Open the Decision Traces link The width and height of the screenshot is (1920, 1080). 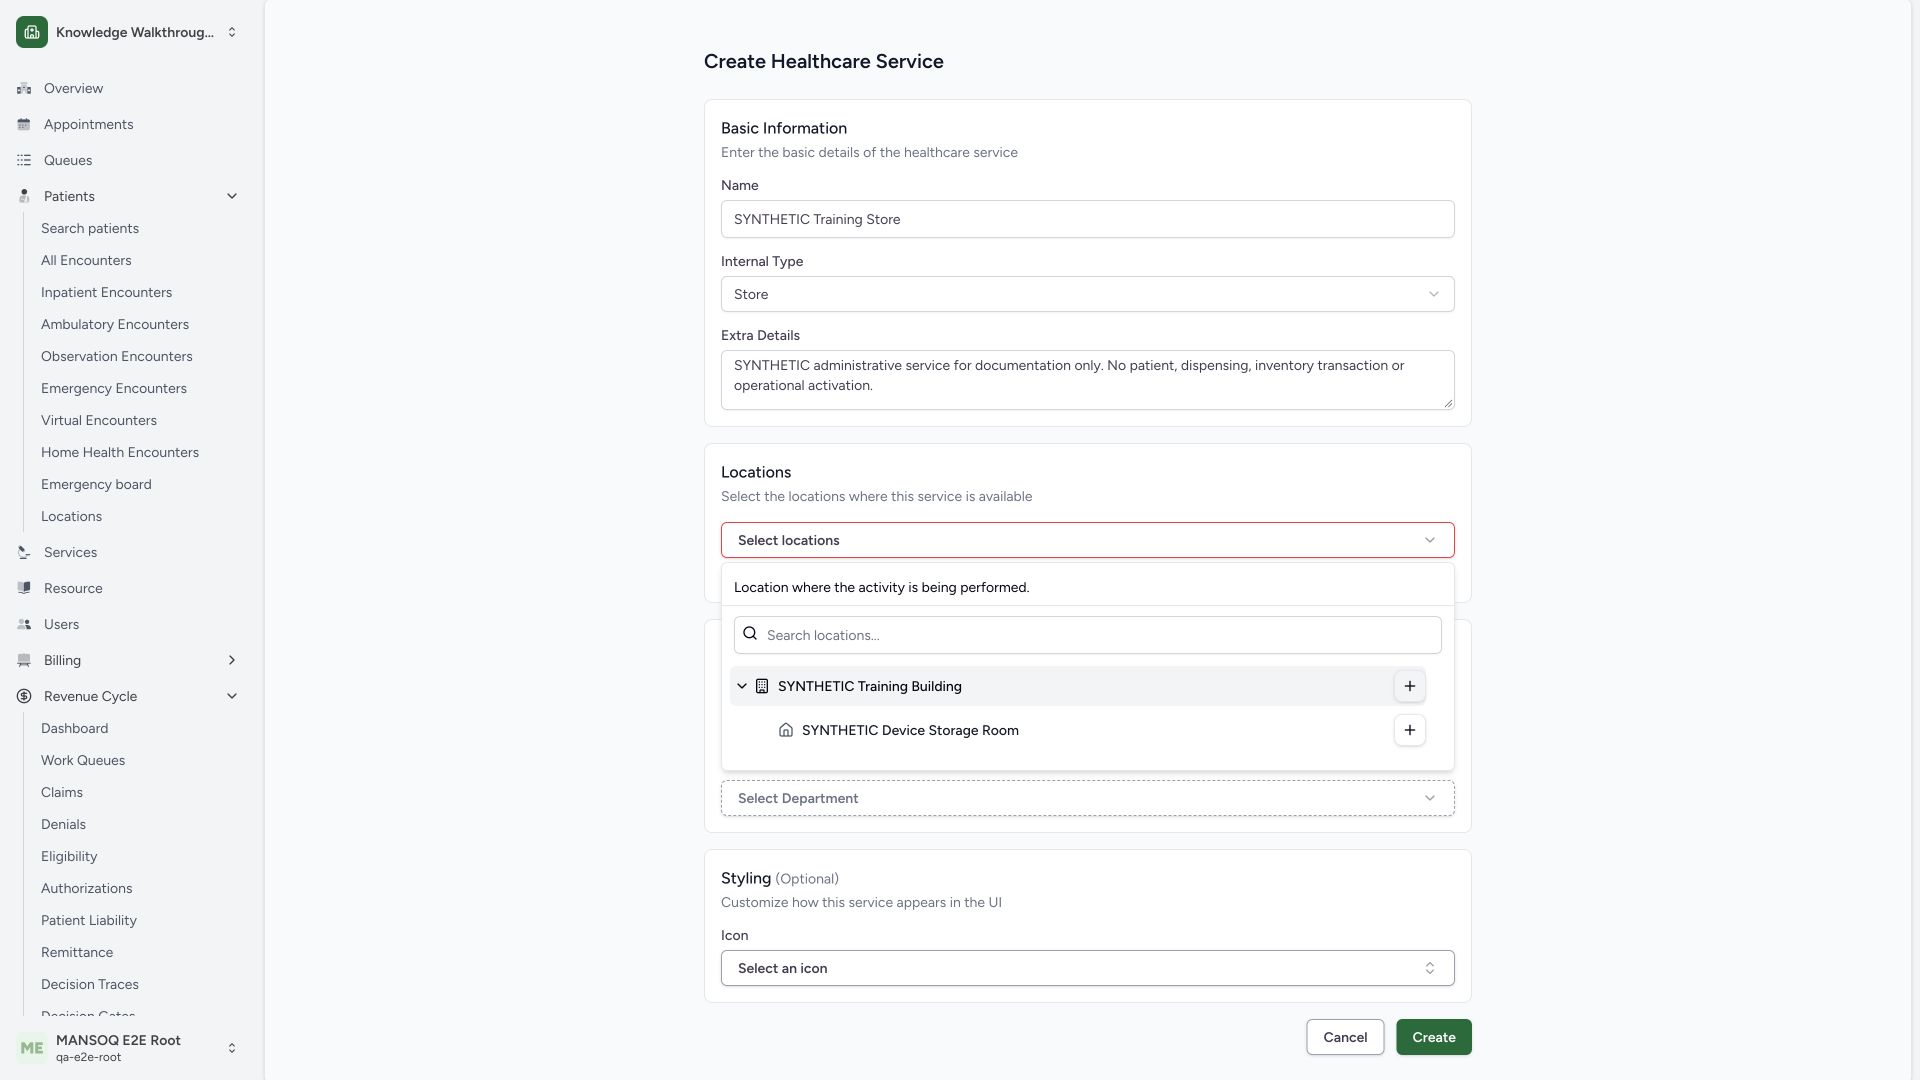(90, 984)
